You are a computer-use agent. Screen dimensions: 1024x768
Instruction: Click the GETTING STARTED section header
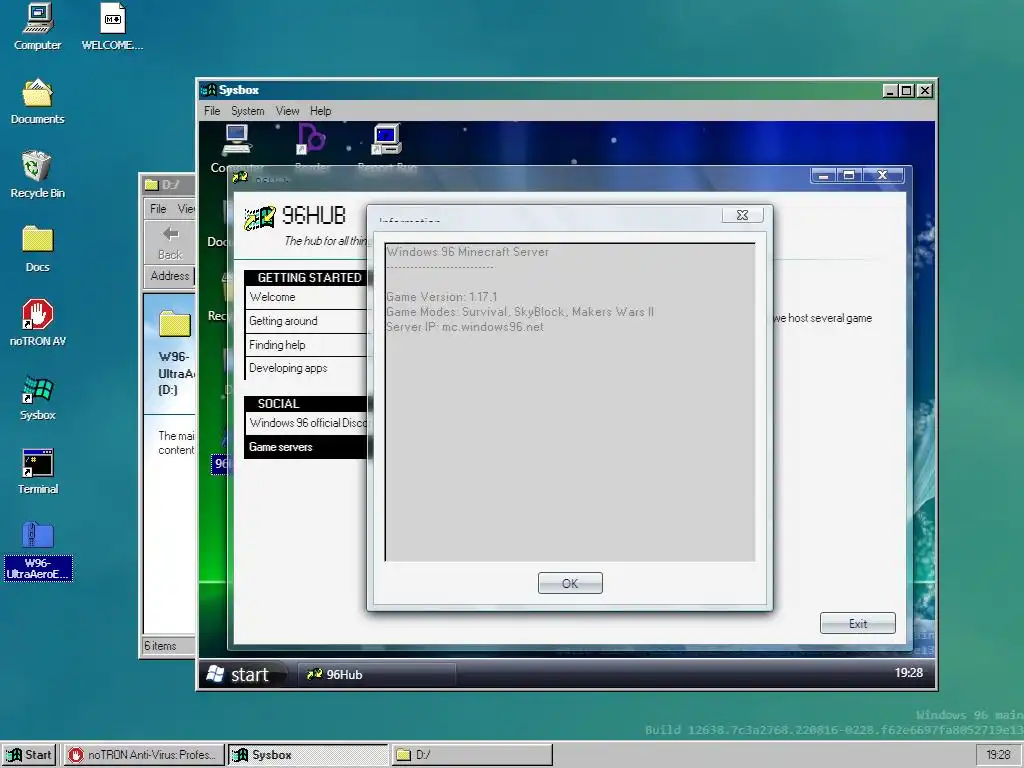click(x=306, y=278)
